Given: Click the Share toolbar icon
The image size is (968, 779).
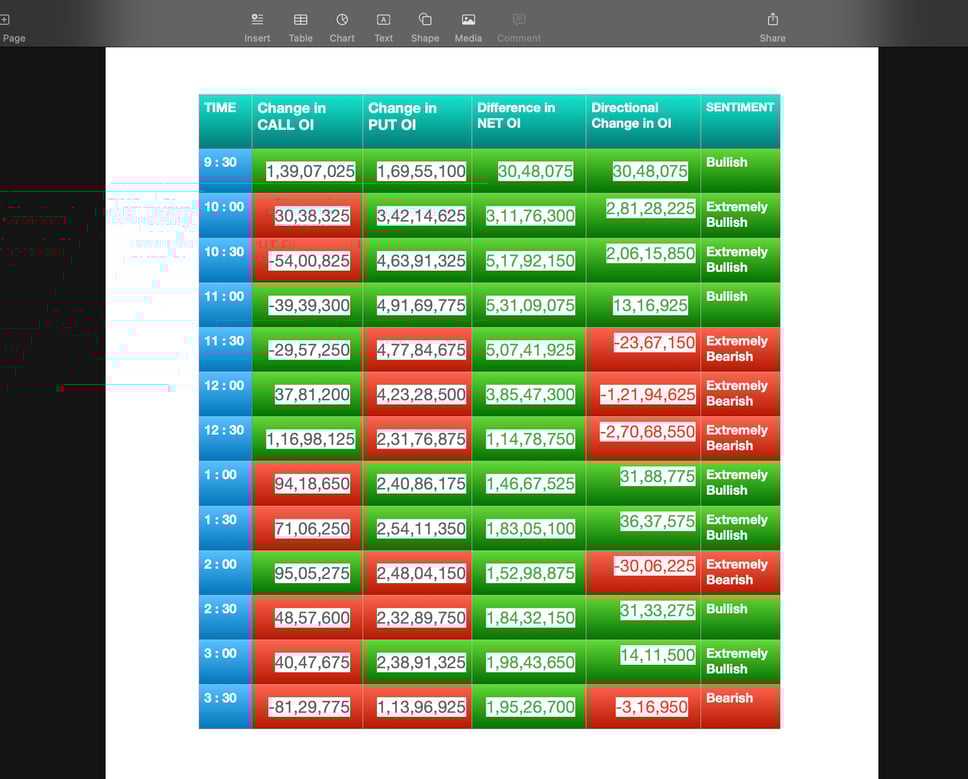Looking at the screenshot, I should click(772, 20).
